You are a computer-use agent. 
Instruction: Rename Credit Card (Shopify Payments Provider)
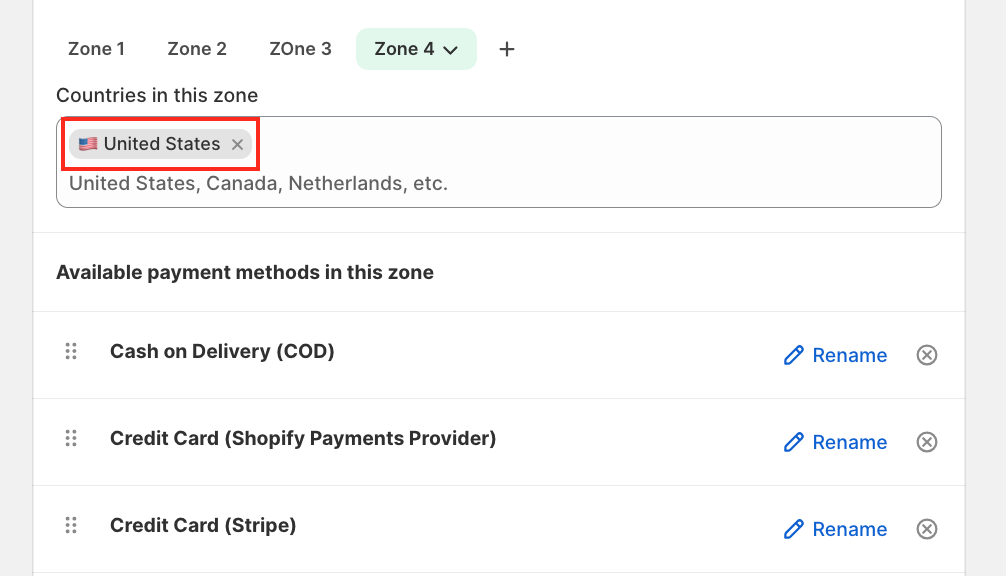coord(836,442)
